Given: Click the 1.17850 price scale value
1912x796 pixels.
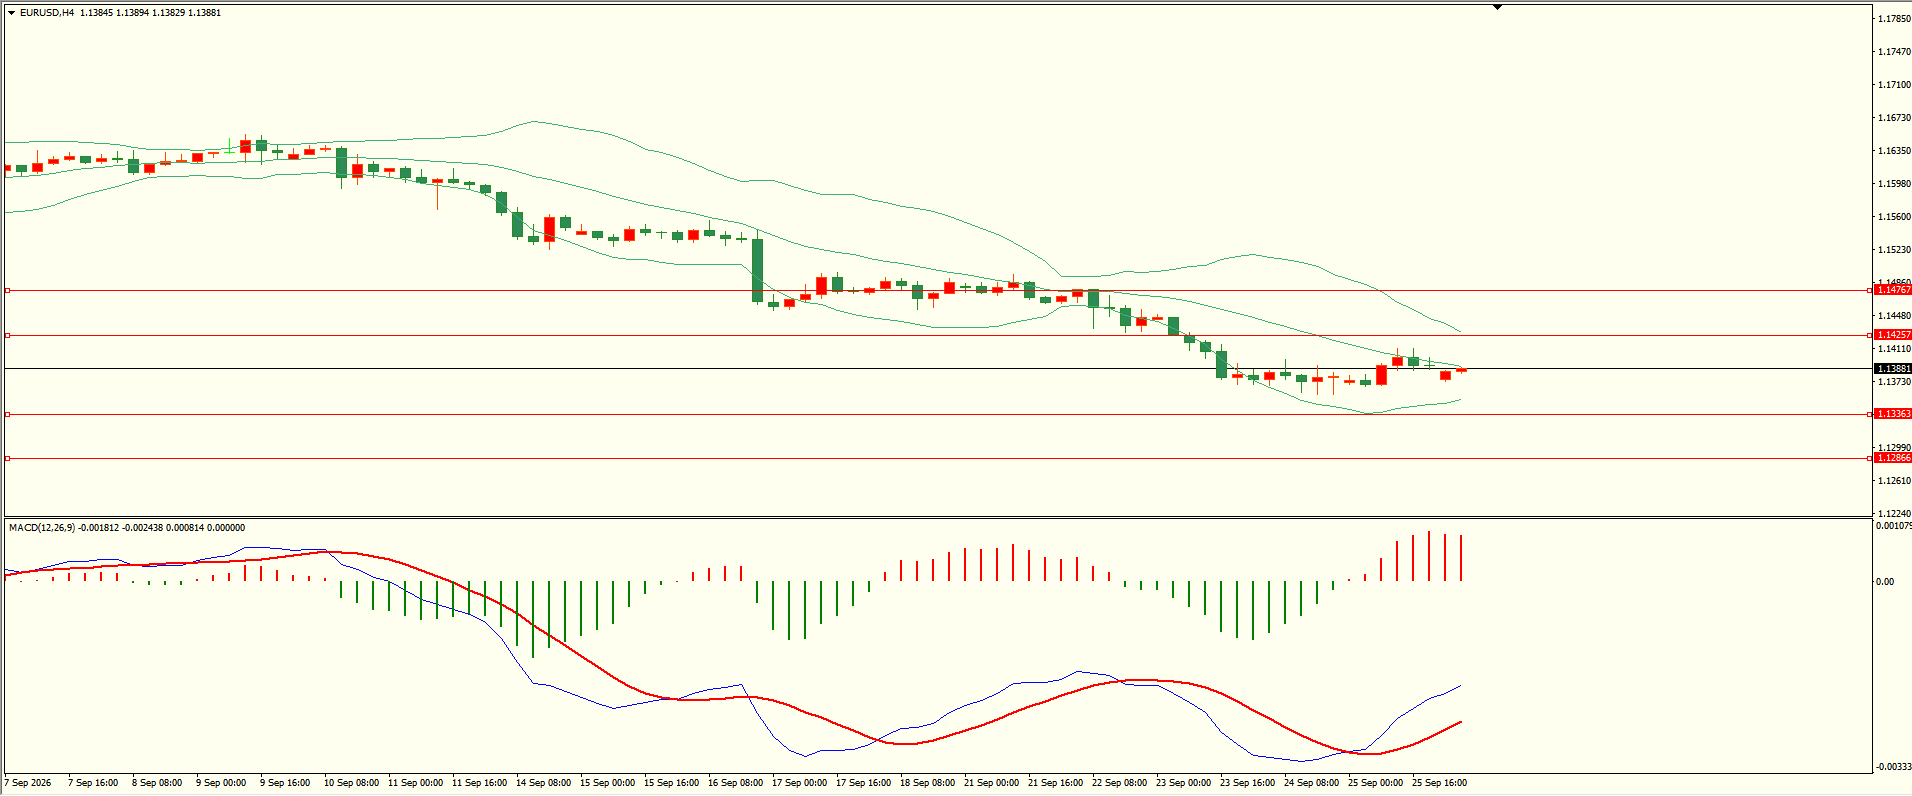Looking at the screenshot, I should [1894, 19].
